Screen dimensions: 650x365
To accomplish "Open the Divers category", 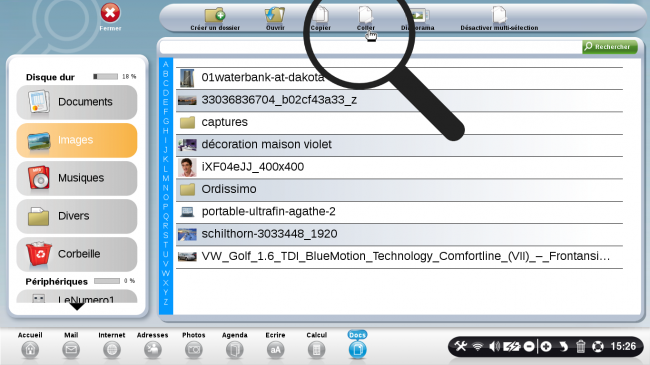I will coord(77,216).
